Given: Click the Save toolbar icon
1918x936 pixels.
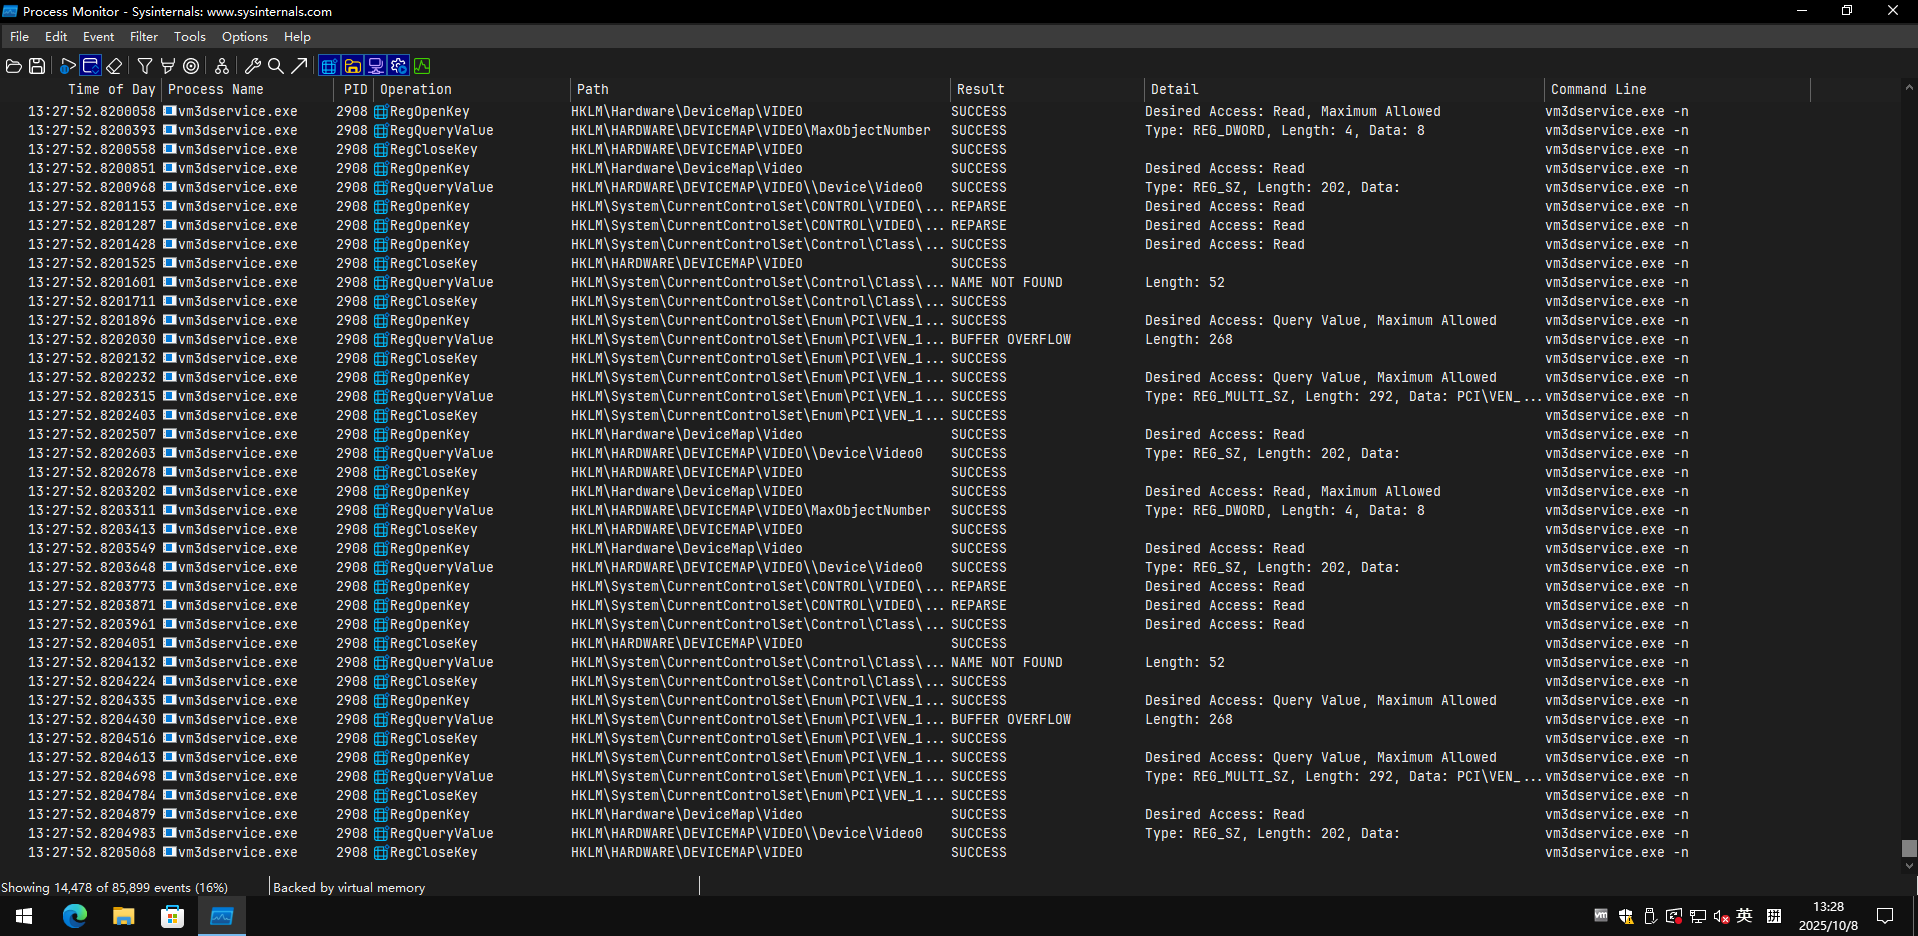Looking at the screenshot, I should [37, 66].
